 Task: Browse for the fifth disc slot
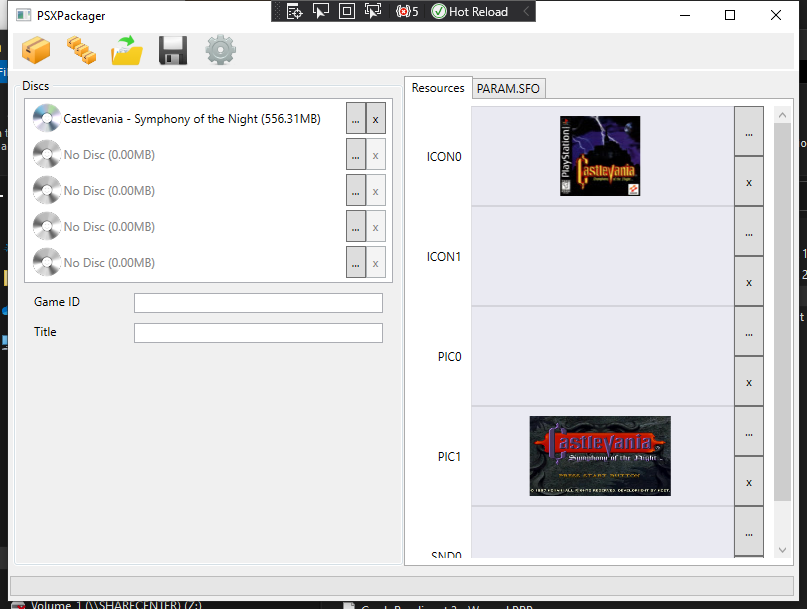click(356, 263)
